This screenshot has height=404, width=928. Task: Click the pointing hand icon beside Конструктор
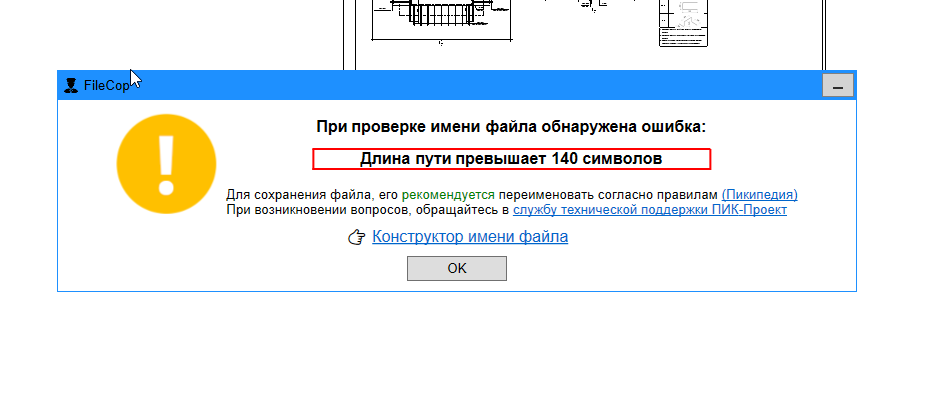356,238
